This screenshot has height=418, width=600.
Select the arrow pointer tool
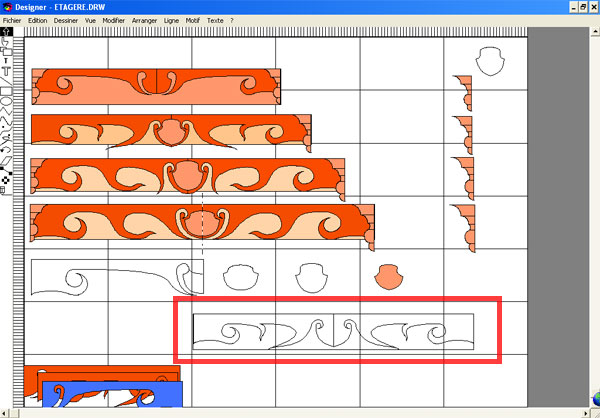coord(7,31)
